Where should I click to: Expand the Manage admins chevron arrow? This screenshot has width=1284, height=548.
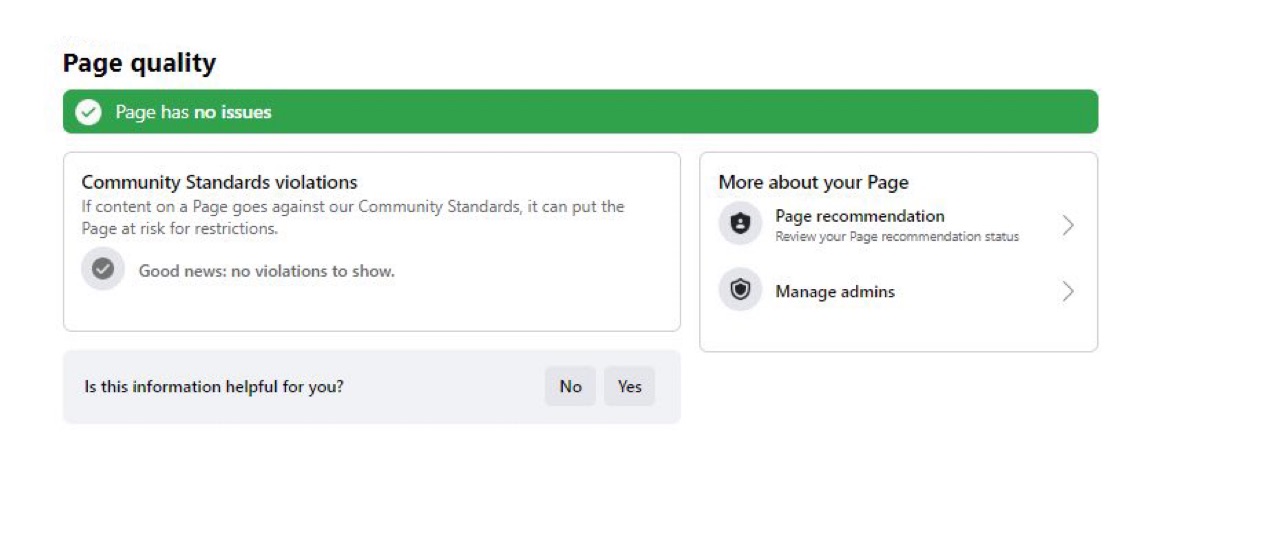(1068, 291)
